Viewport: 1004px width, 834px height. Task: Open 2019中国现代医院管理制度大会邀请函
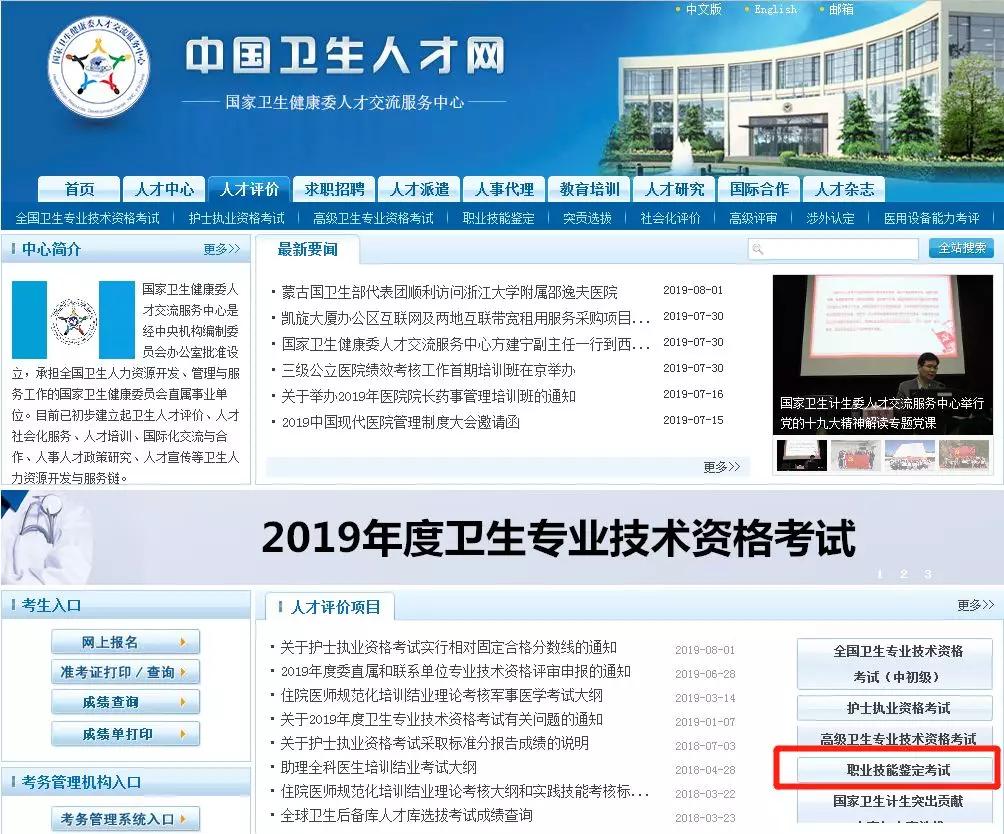pos(400,422)
